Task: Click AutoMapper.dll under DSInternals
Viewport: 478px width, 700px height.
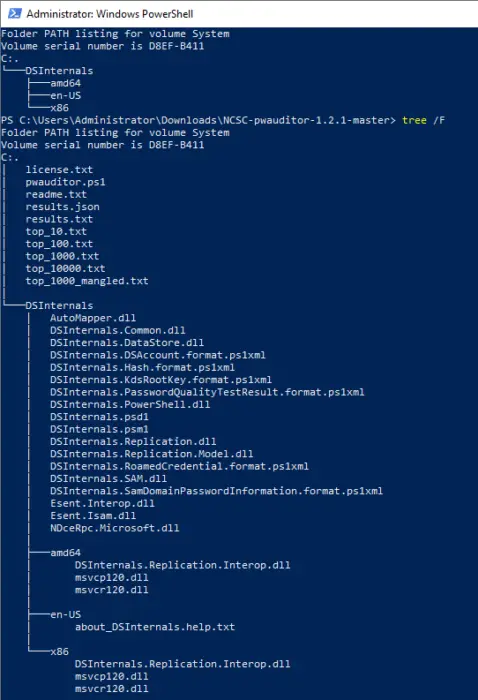Action: click(93, 318)
